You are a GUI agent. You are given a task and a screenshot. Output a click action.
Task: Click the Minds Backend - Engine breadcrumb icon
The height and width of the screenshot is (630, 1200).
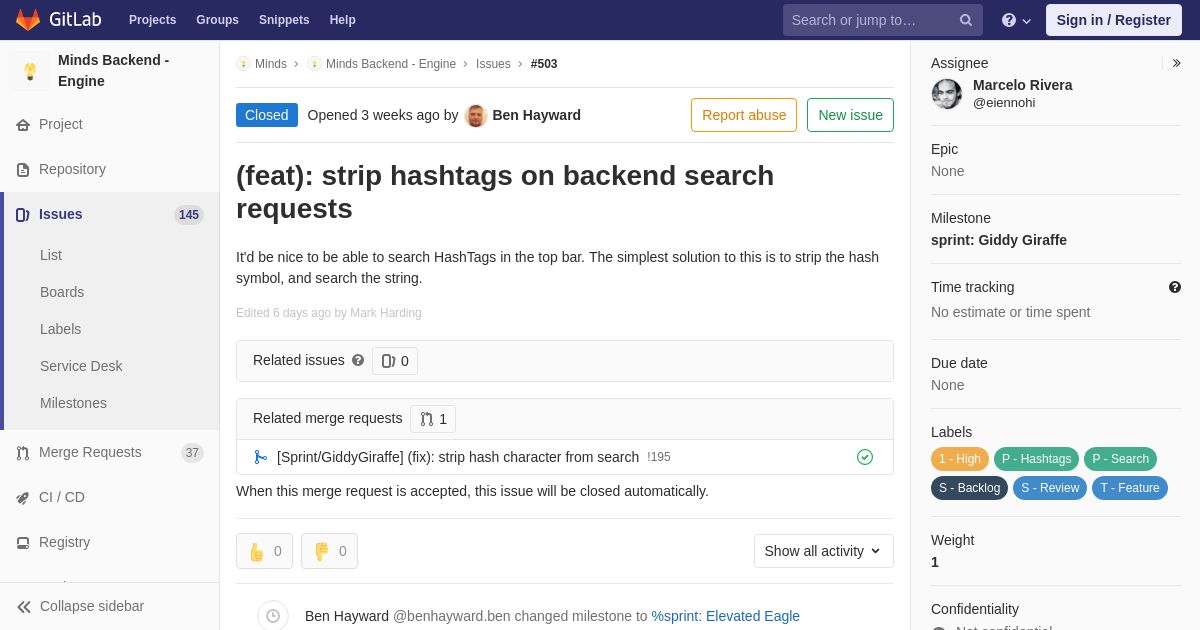pyautogui.click(x=314, y=64)
